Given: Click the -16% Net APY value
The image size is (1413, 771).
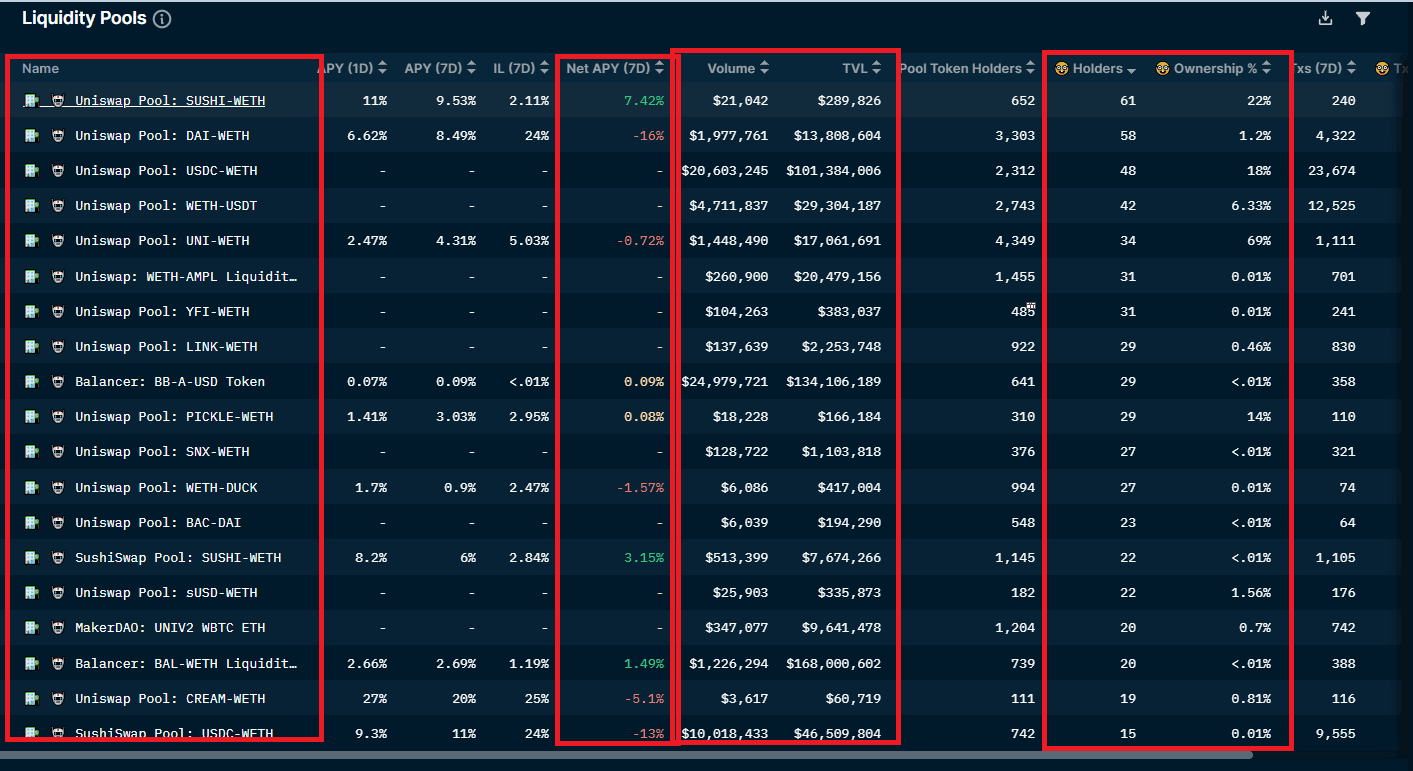Looking at the screenshot, I should [648, 136].
